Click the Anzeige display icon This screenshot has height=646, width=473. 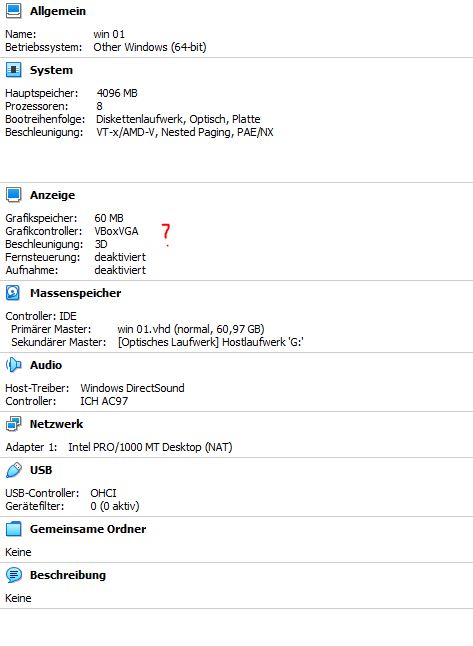click(13, 194)
